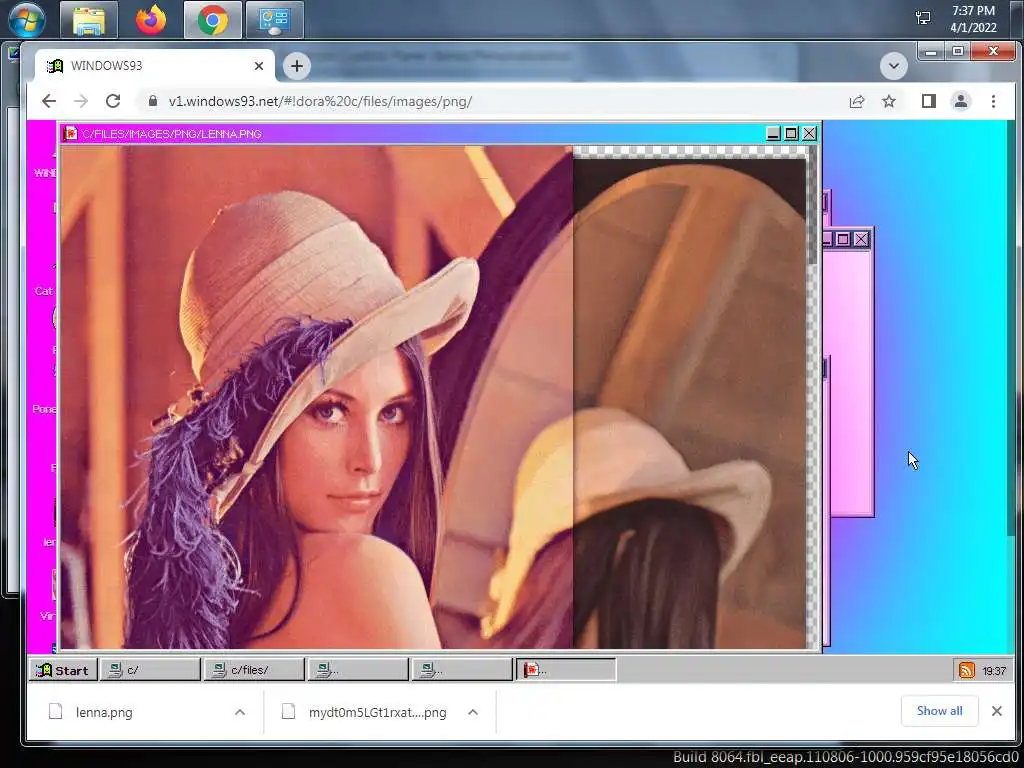Open File Explorer from the taskbar
This screenshot has width=1024, height=768.
pyautogui.click(x=89, y=20)
